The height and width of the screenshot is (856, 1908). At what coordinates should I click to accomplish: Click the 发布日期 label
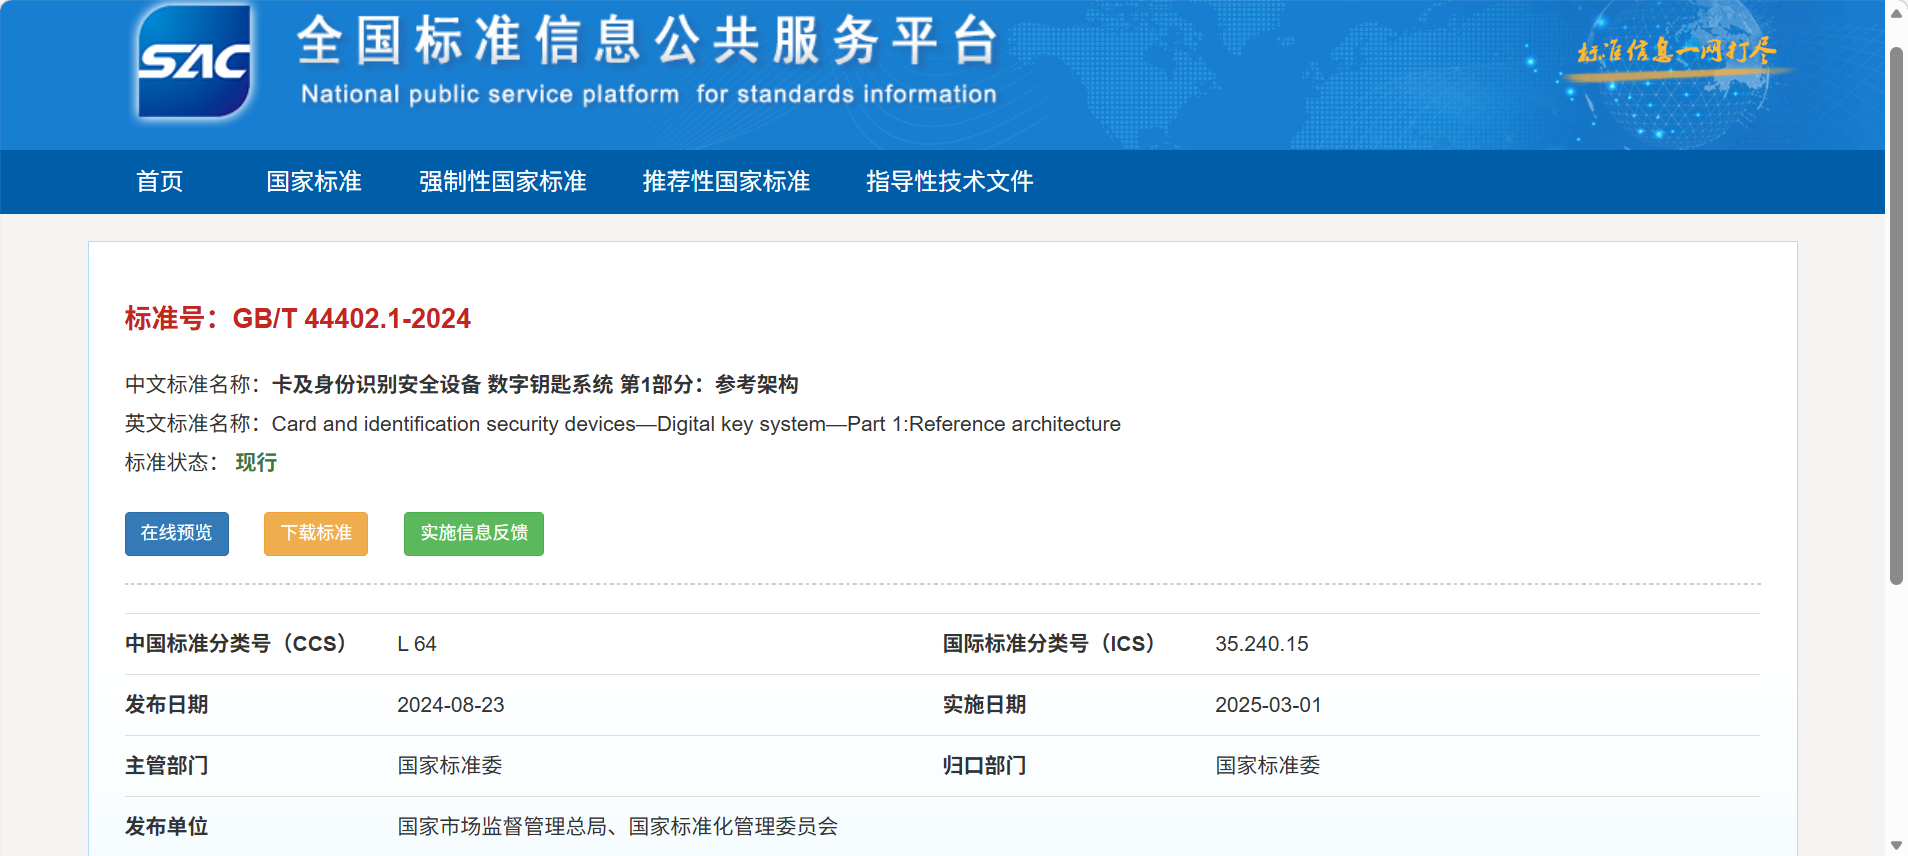pos(167,705)
